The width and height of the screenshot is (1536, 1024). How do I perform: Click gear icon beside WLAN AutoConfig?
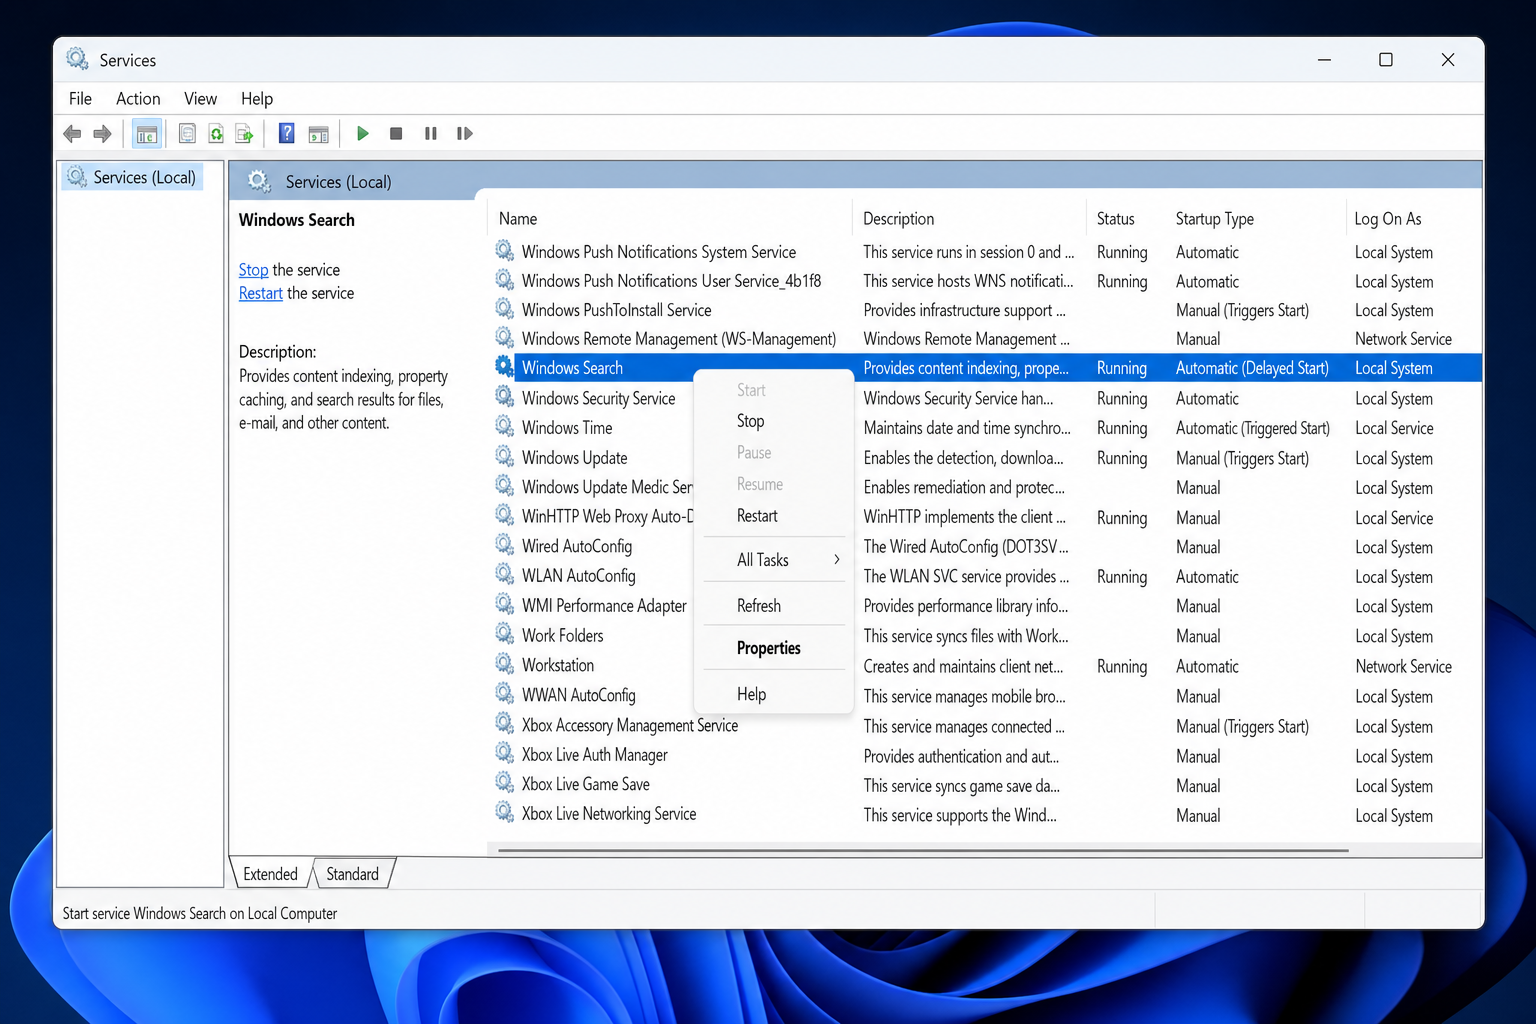click(505, 575)
